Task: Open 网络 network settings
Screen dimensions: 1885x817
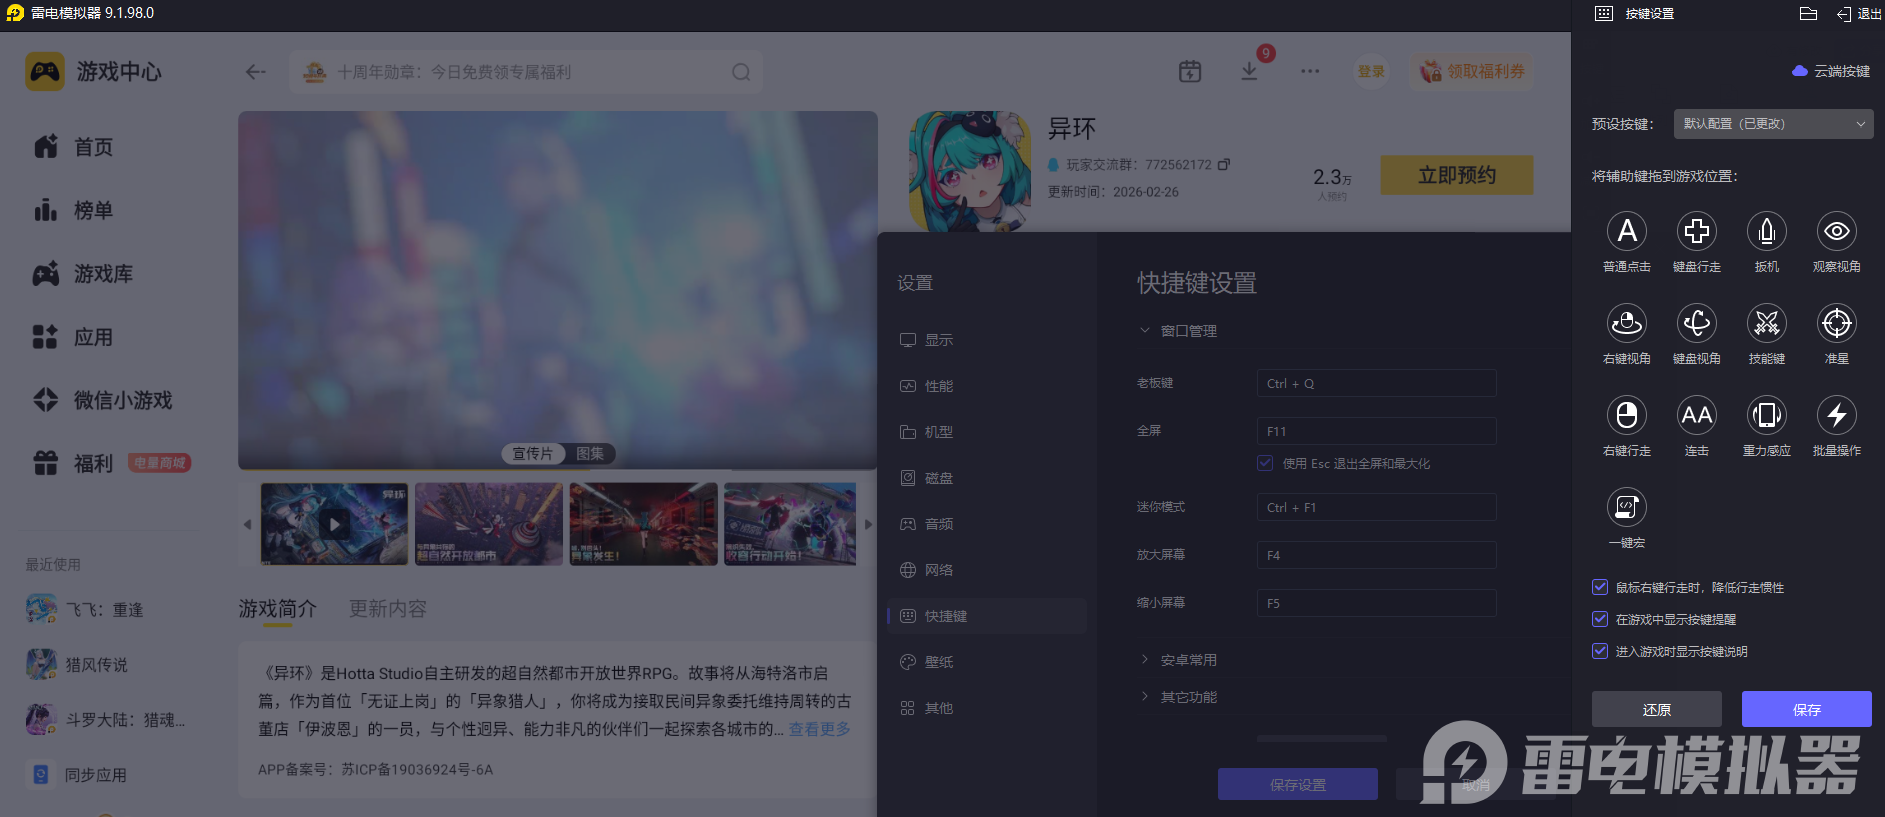Action: tap(987, 570)
